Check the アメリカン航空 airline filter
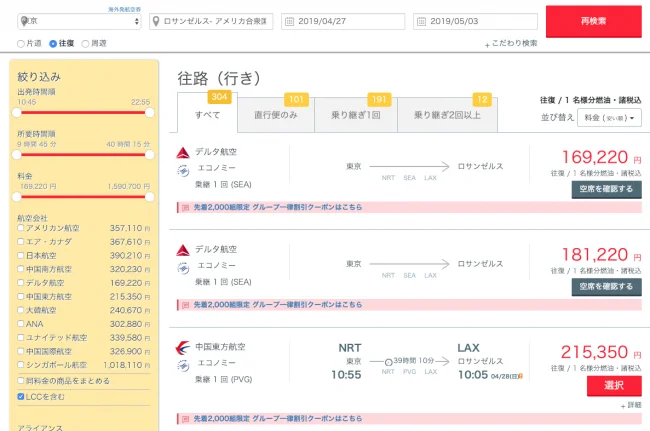The image size is (650, 431). tap(21, 228)
